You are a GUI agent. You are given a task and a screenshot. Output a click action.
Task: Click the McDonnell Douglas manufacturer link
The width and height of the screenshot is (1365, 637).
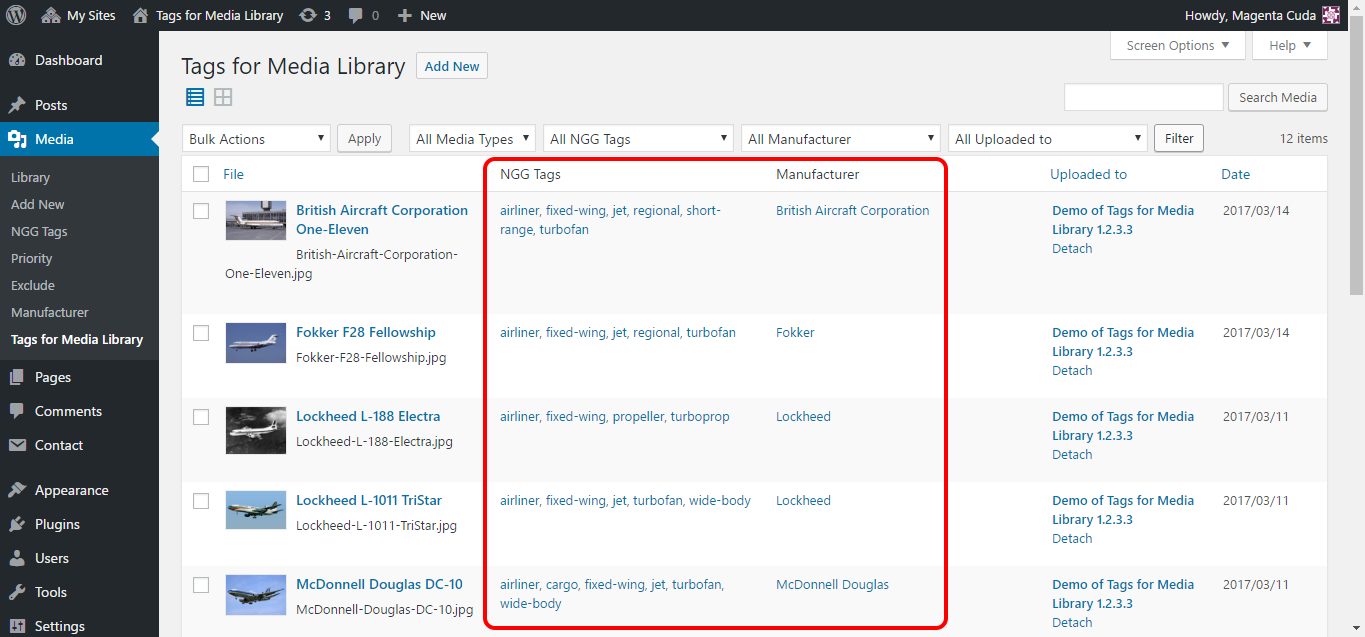pyautogui.click(x=832, y=584)
